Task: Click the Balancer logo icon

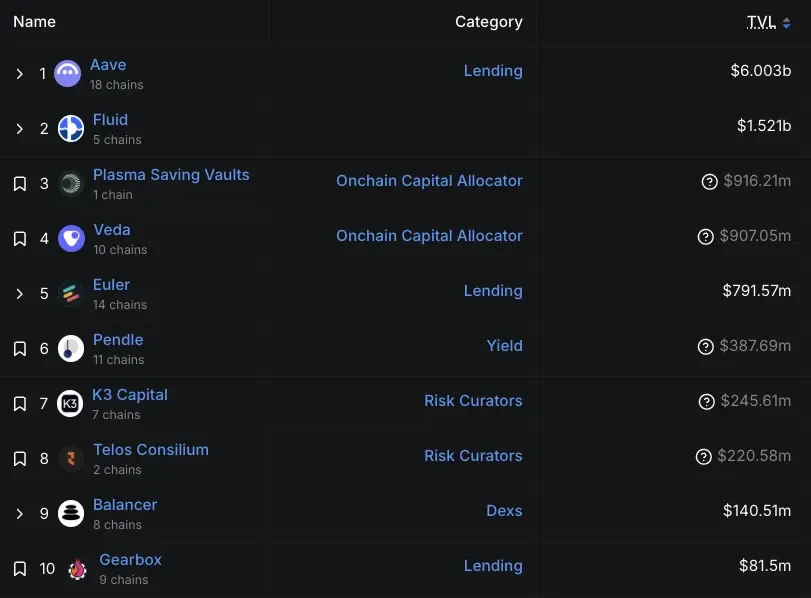Action: 70,513
